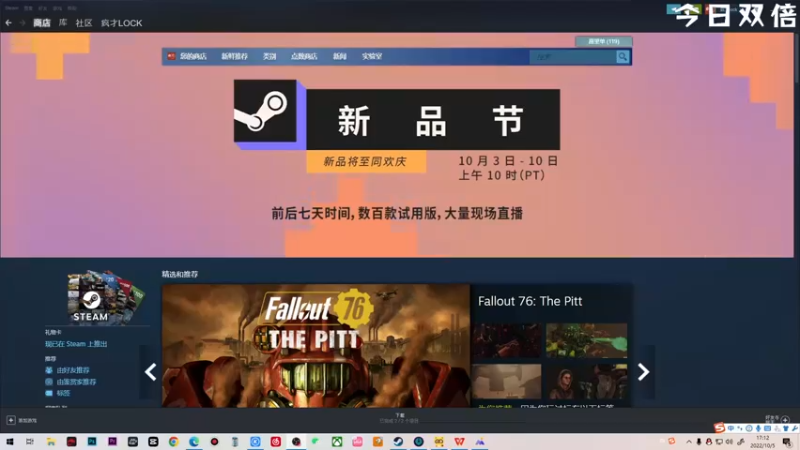Click the store search magnifier icon
This screenshot has height=450, width=800.
(x=622, y=57)
